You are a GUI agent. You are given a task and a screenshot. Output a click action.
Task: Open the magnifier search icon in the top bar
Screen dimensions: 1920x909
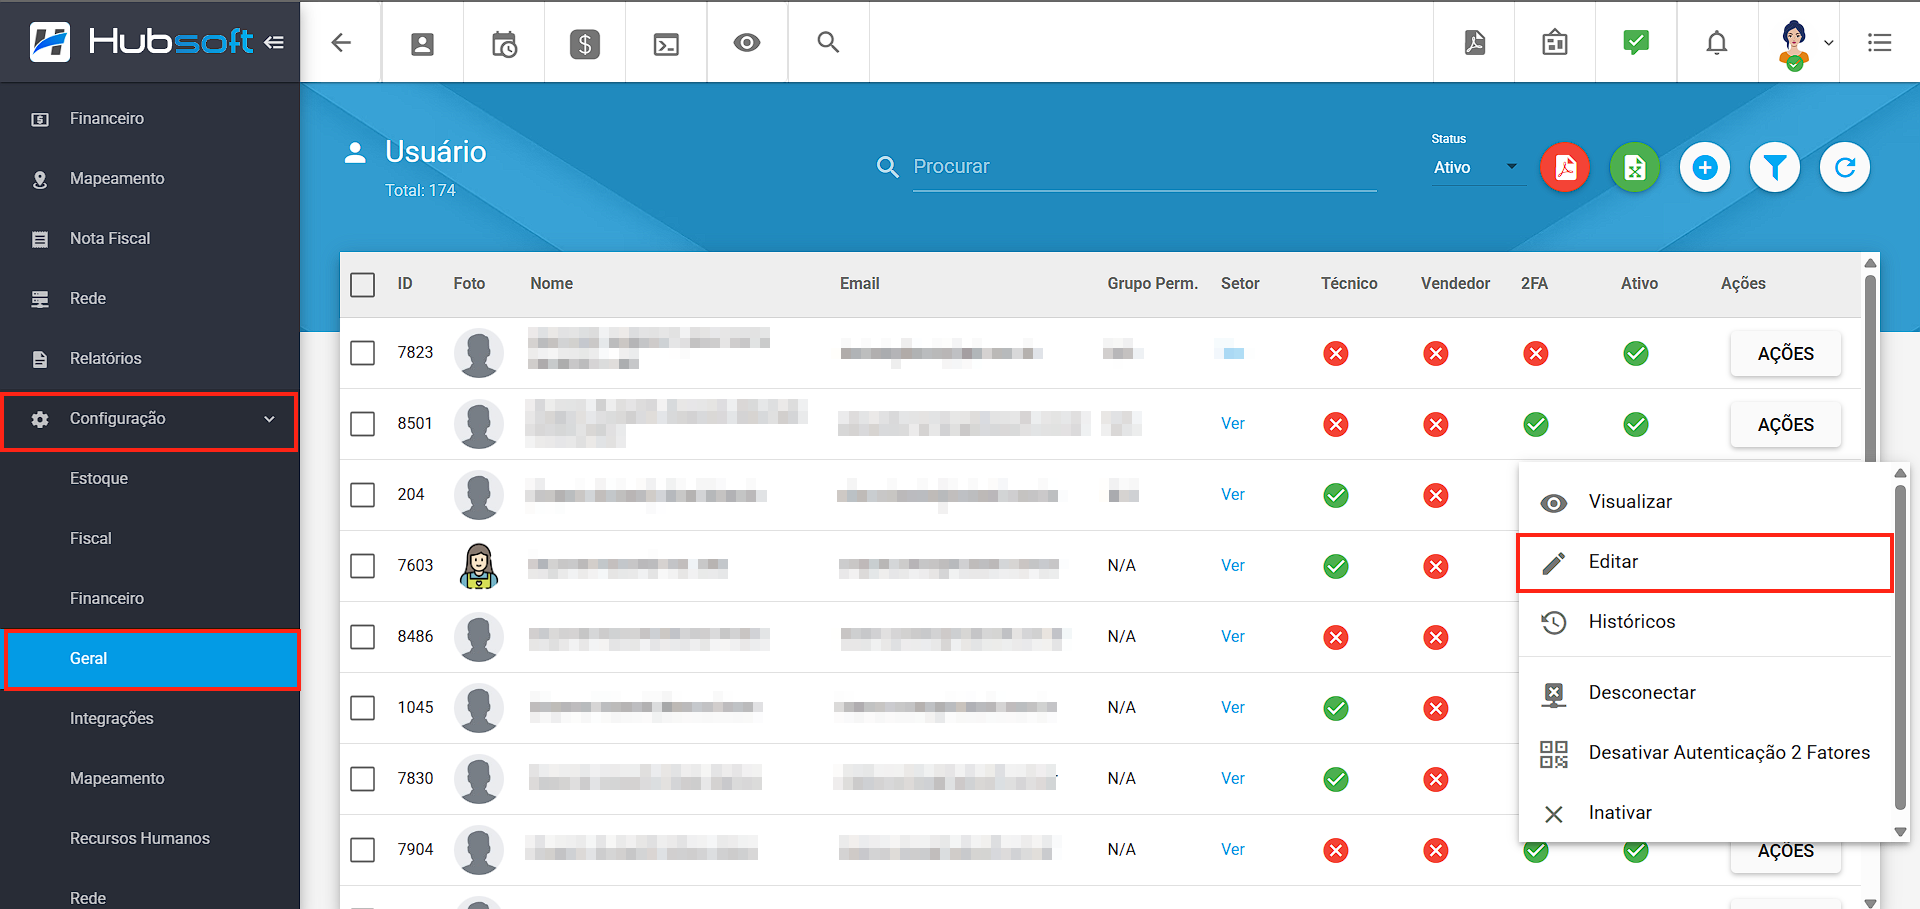click(x=828, y=42)
